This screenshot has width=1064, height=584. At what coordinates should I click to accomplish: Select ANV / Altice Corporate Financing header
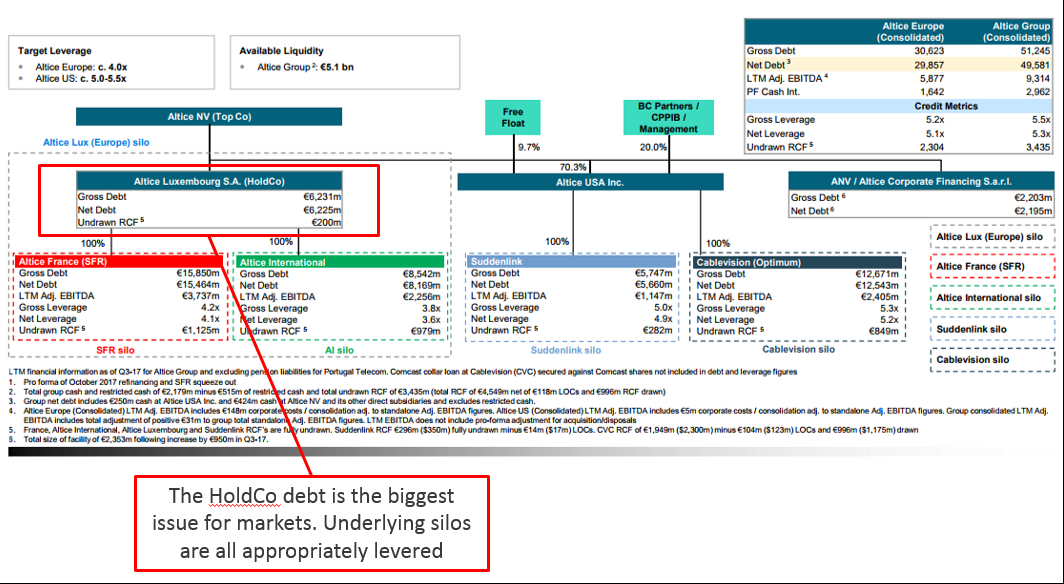pos(921,181)
